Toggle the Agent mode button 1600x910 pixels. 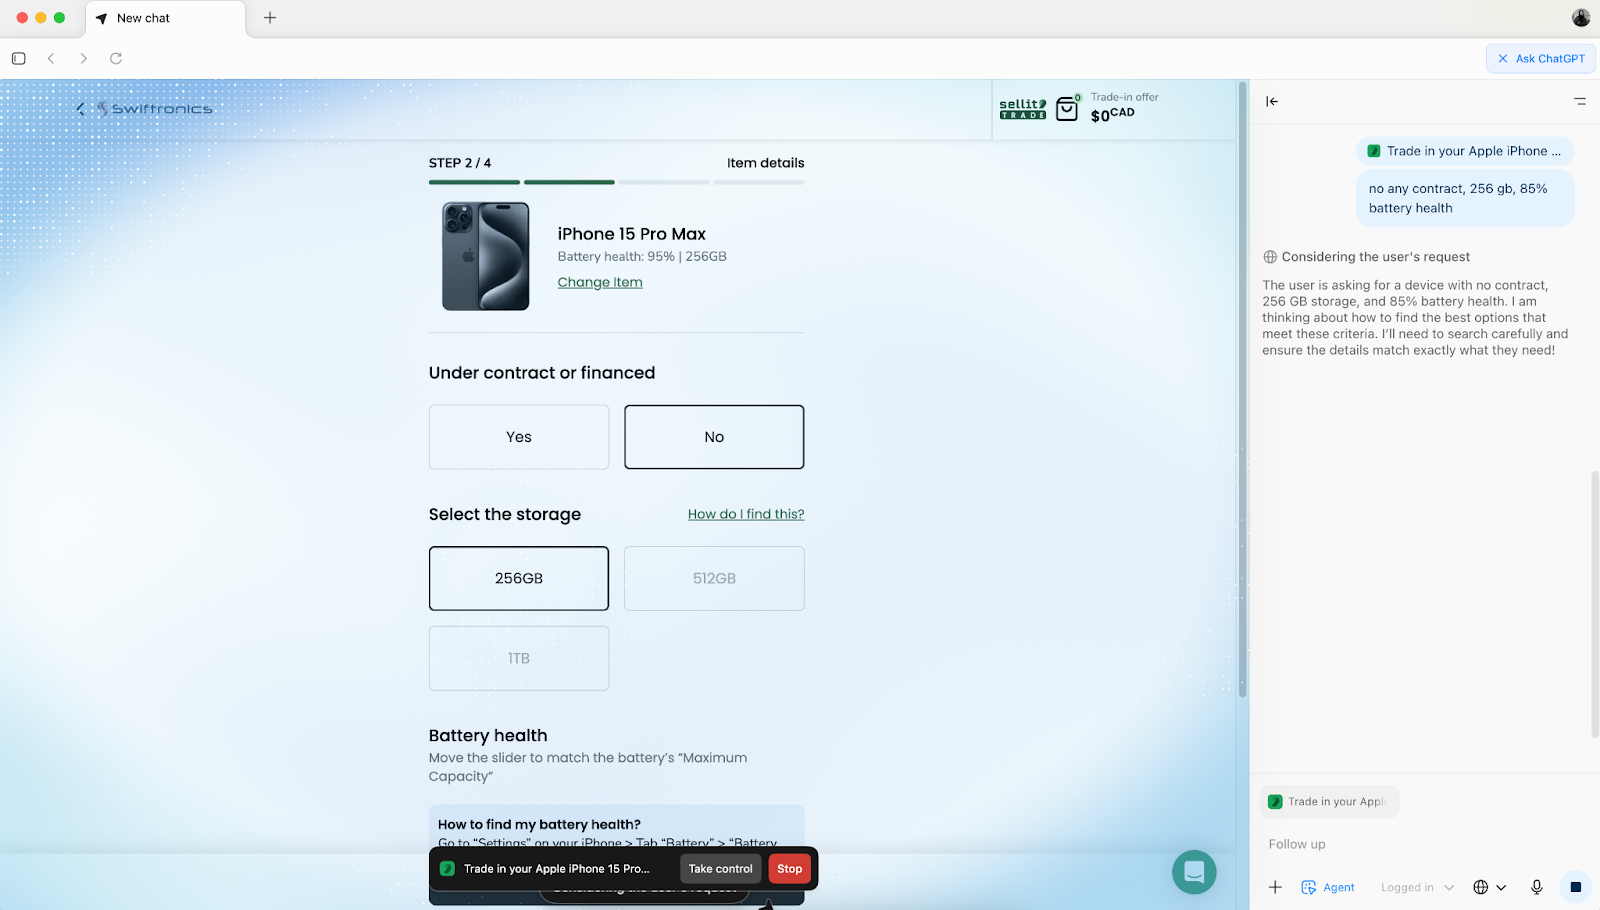(x=1328, y=887)
